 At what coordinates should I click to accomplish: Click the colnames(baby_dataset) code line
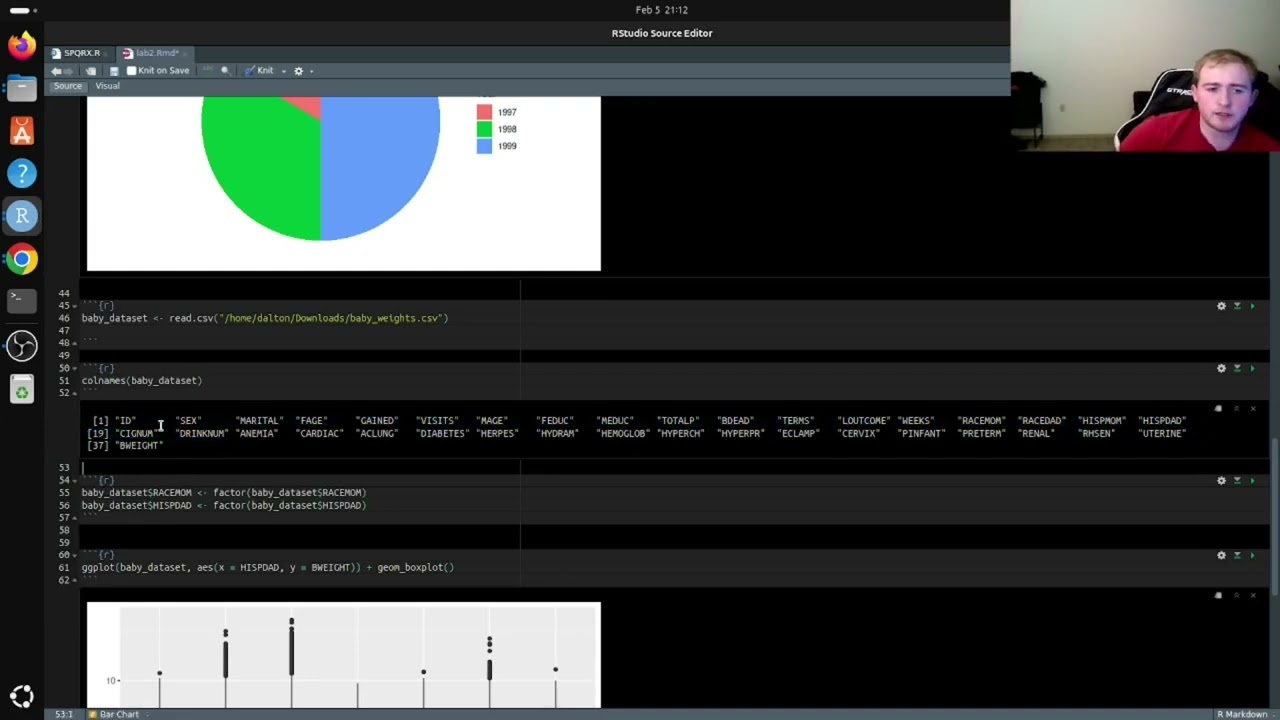142,380
